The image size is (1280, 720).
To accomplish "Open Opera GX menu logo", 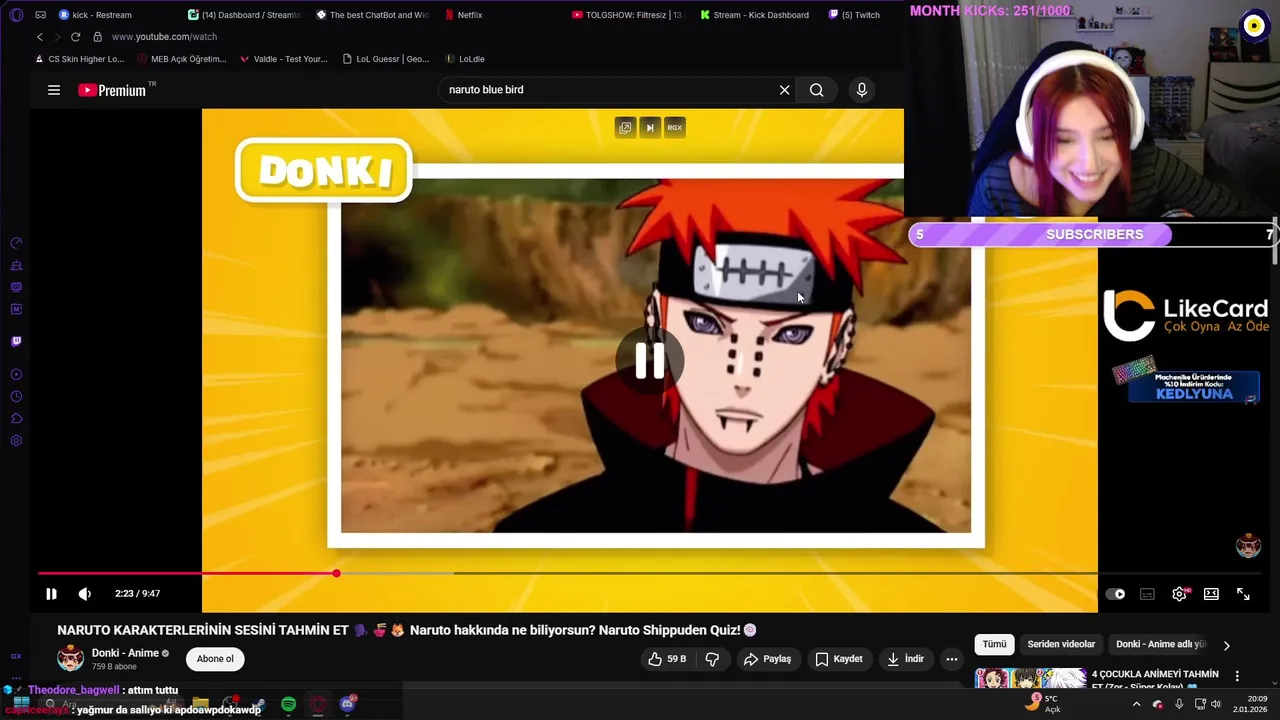I will (x=16, y=15).
